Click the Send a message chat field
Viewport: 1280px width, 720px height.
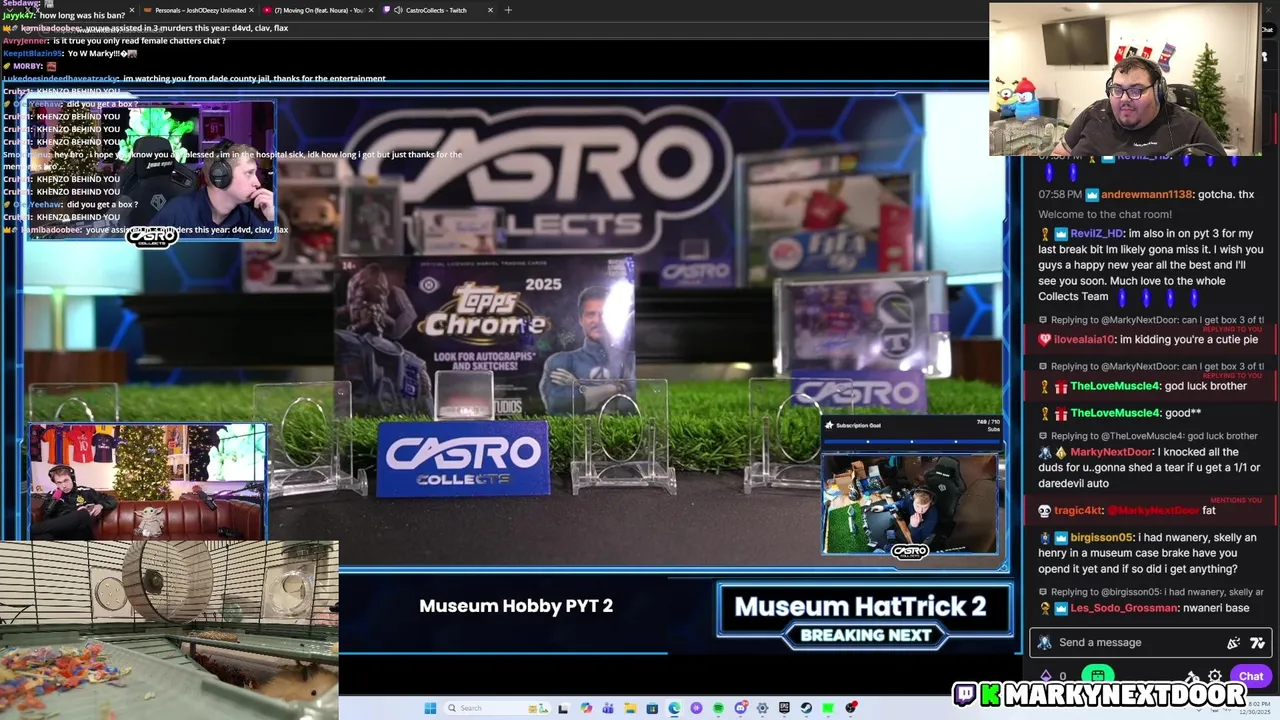tap(1150, 643)
